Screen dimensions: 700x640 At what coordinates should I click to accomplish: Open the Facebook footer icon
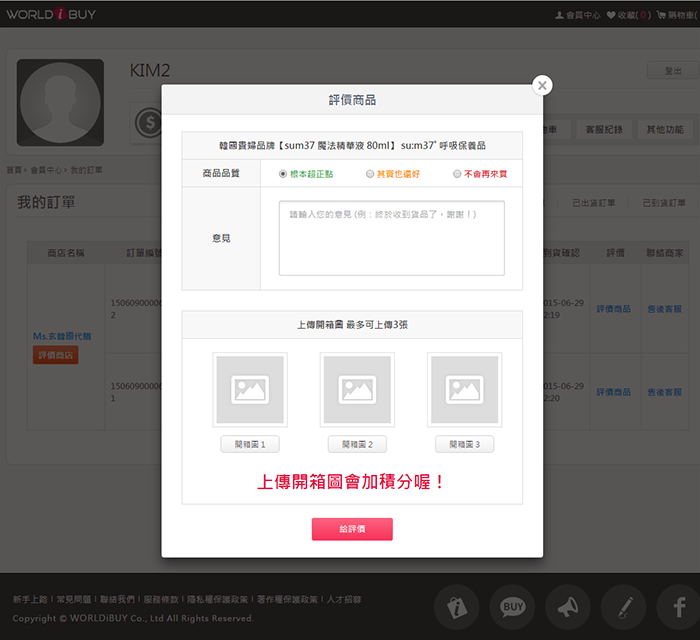click(x=678, y=607)
